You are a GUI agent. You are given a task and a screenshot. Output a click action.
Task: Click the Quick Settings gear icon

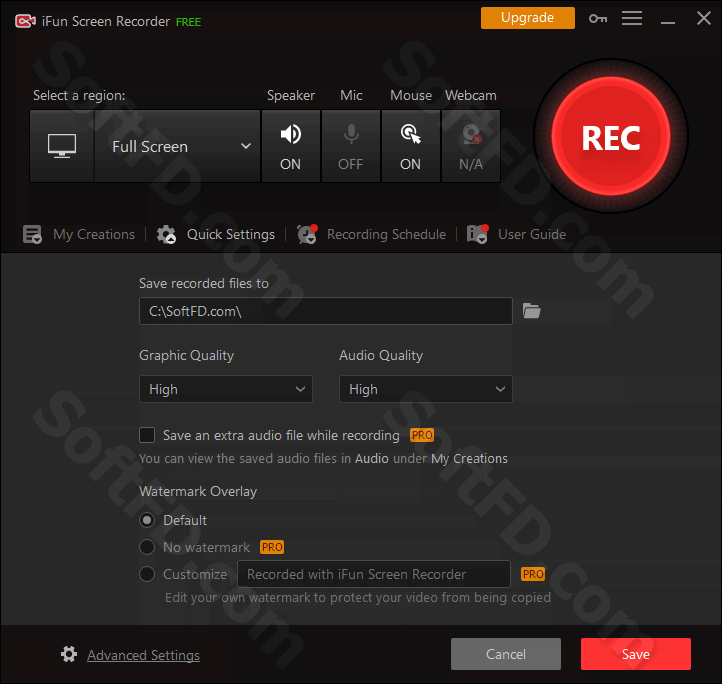[x=166, y=234]
